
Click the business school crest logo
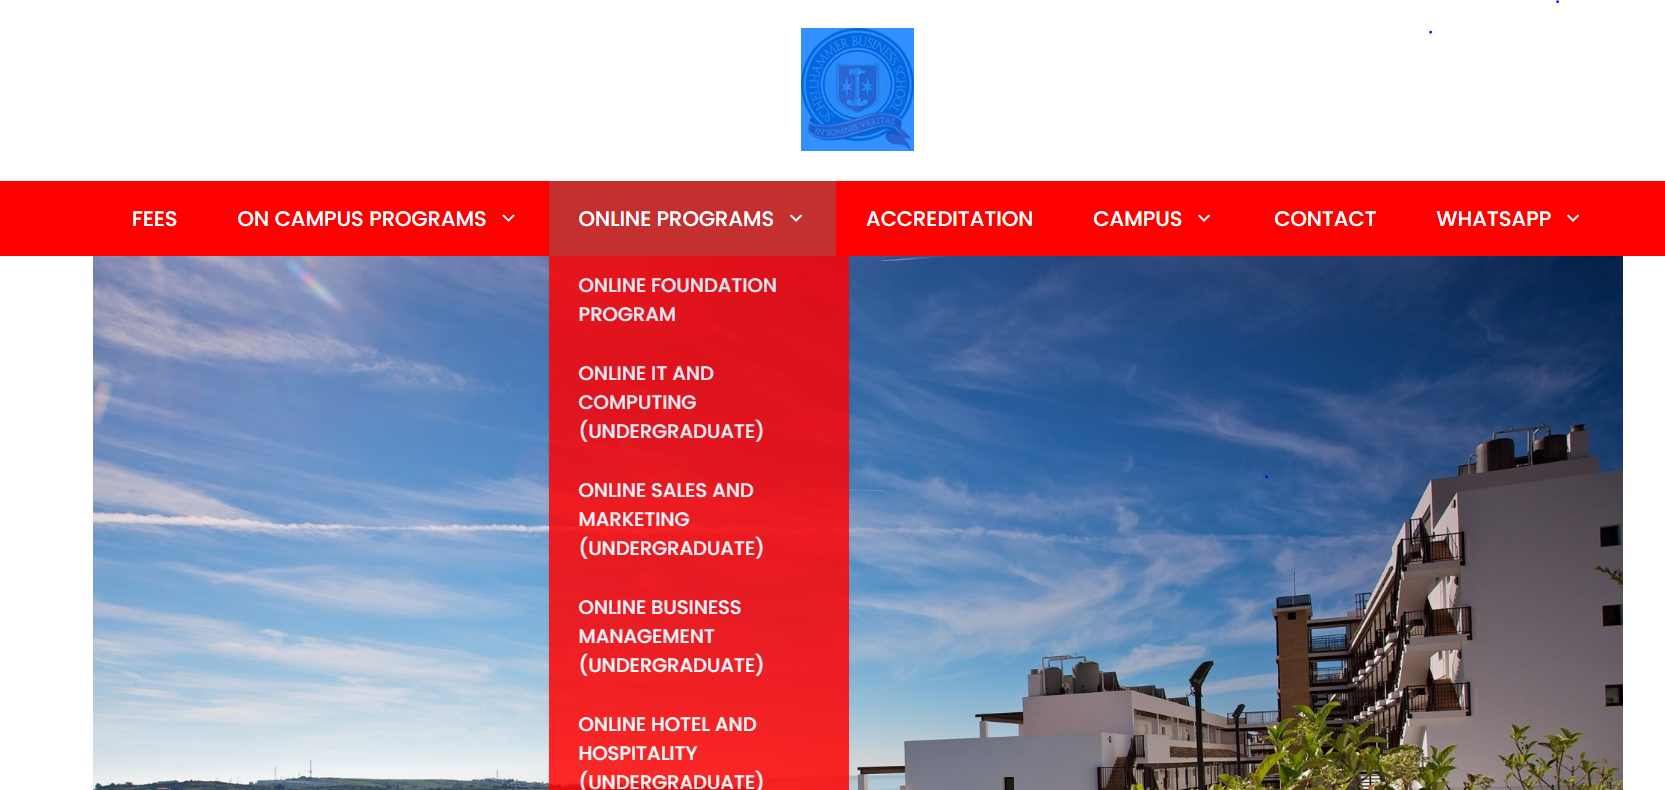[857, 89]
